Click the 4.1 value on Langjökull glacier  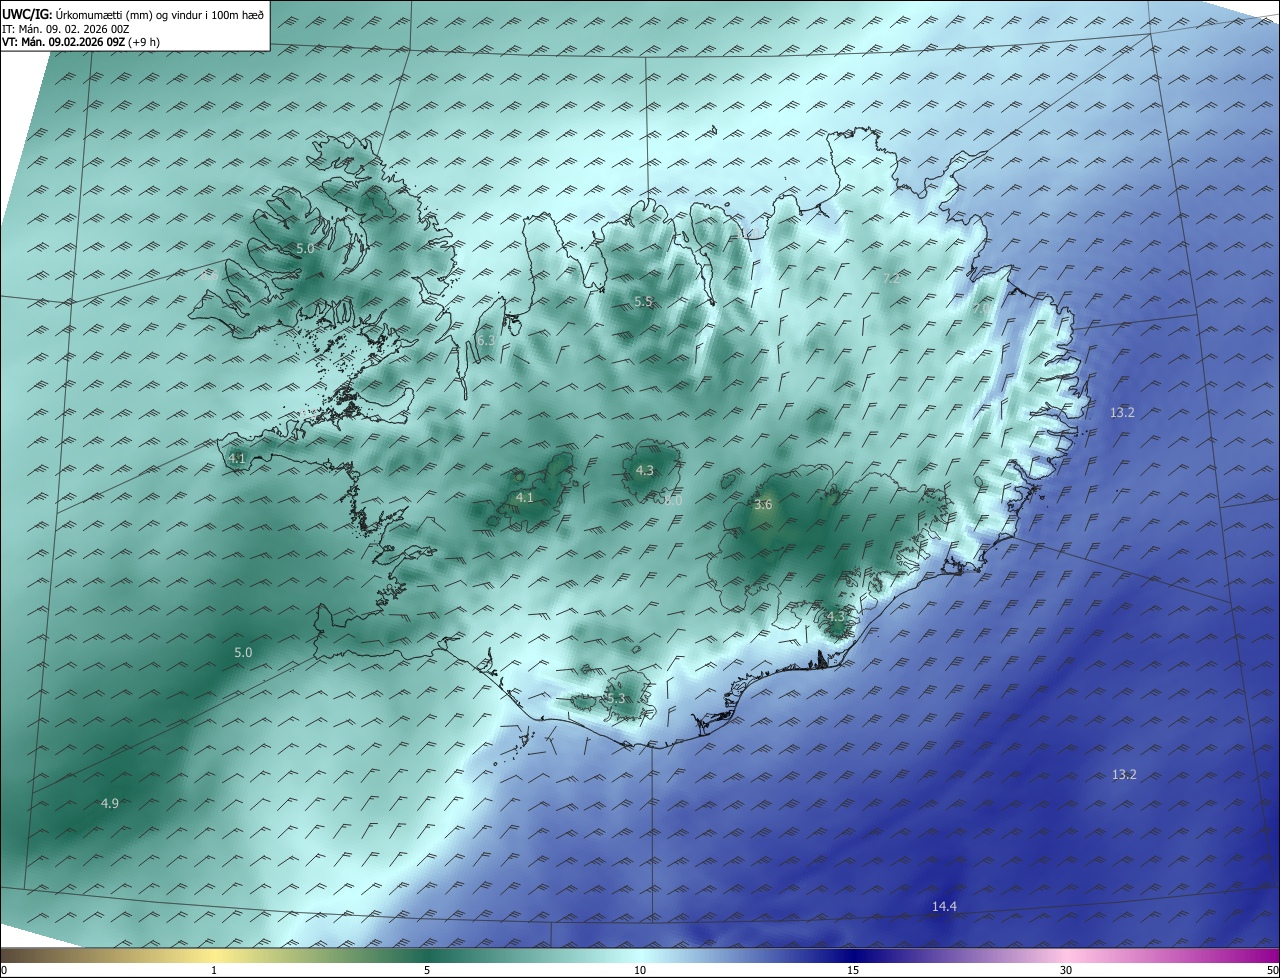pos(525,498)
